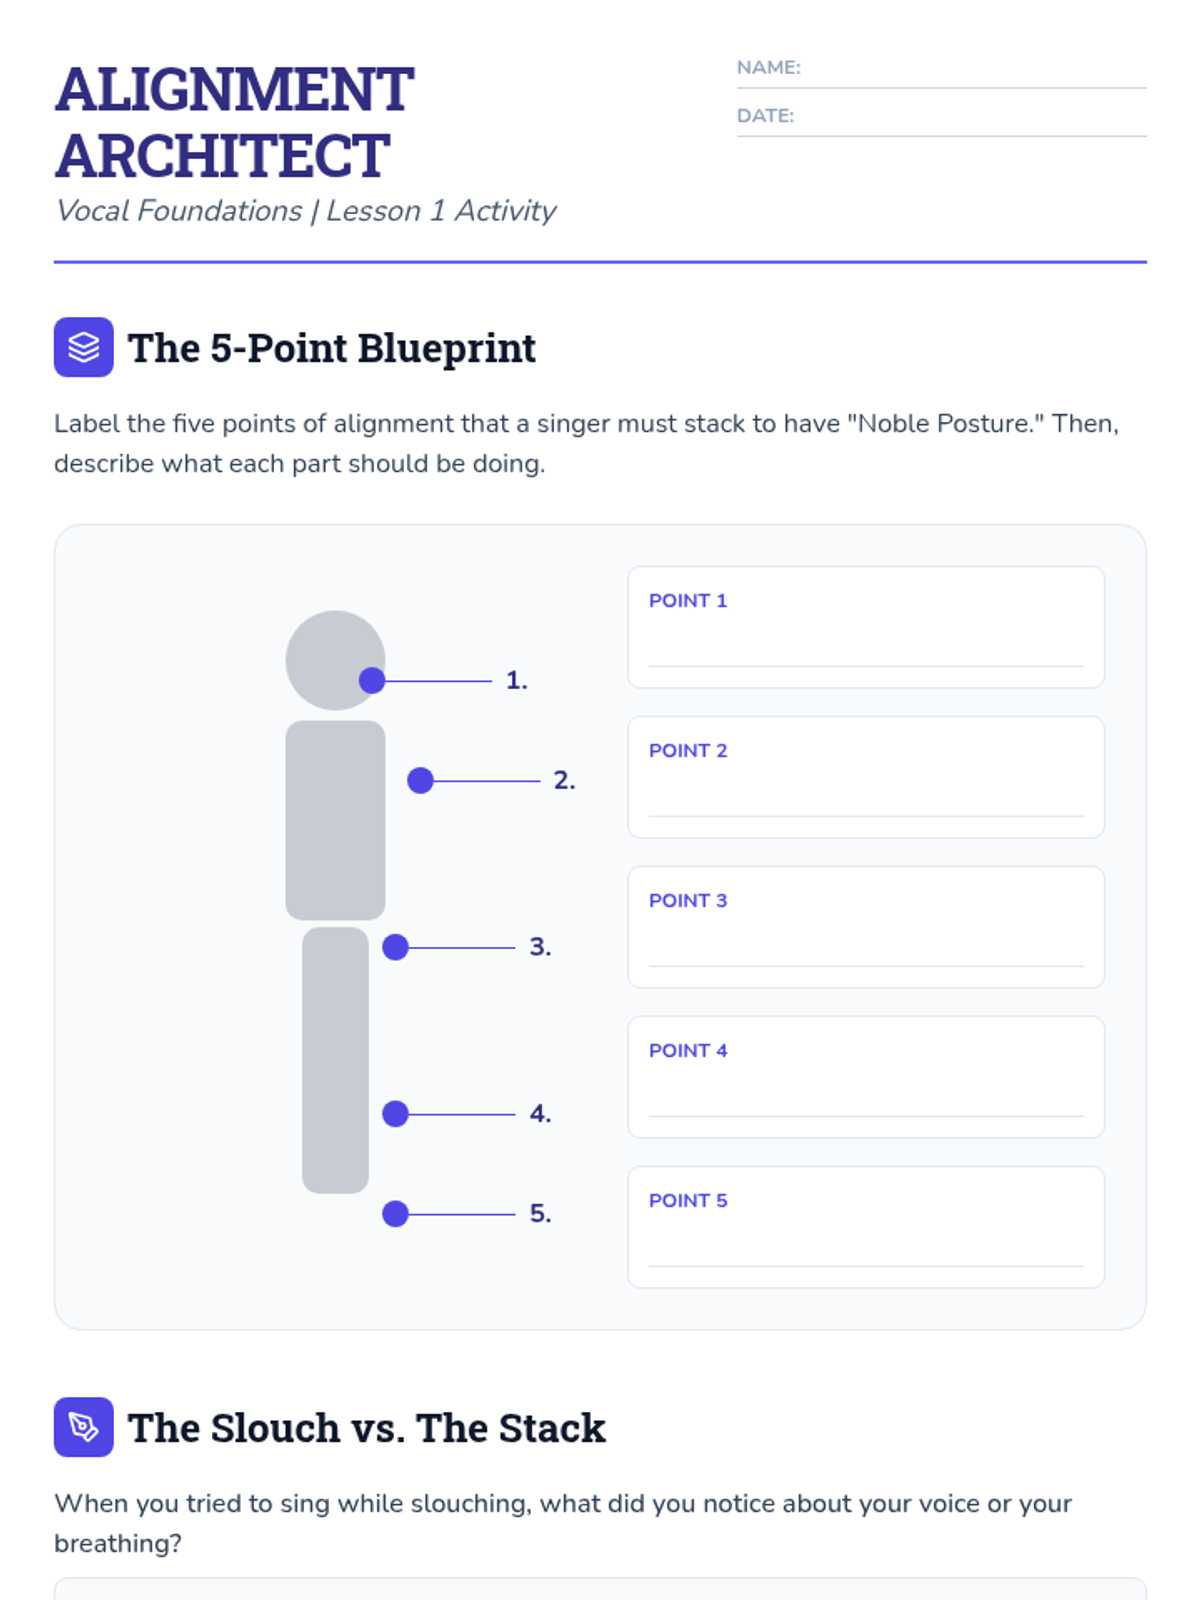Click the pen icon beside Slouch vs. Stack

click(x=84, y=1427)
